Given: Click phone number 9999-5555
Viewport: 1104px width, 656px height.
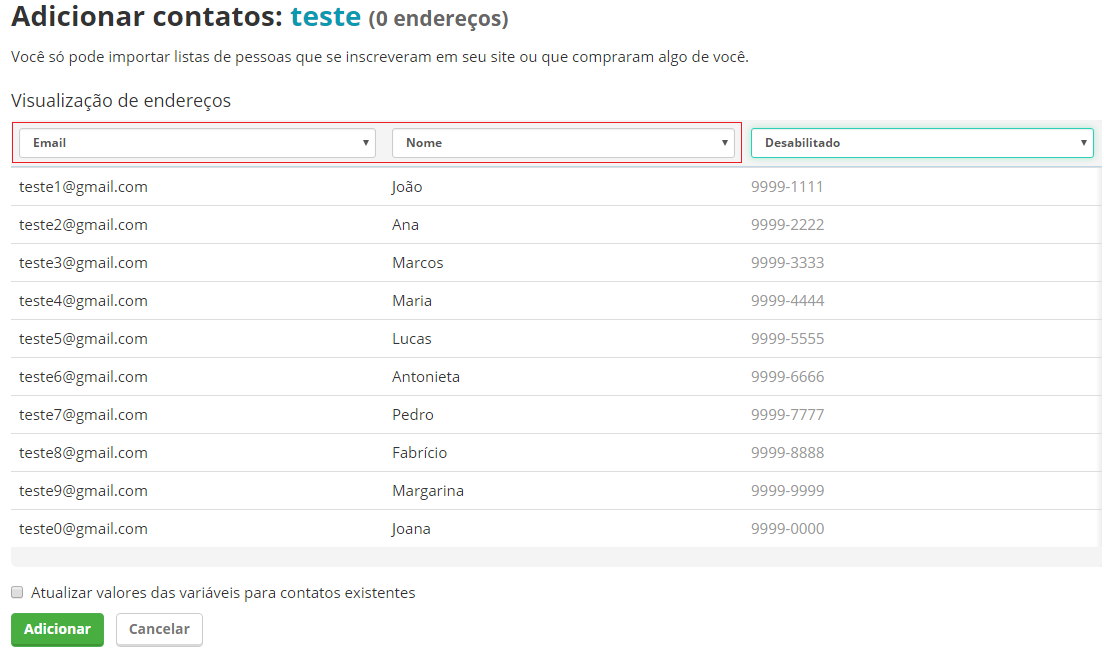Looking at the screenshot, I should pyautogui.click(x=787, y=339).
